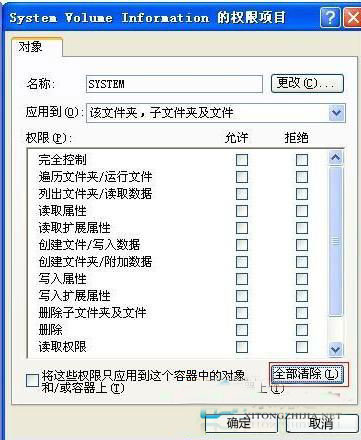
Task: Tick Allow for 创建文件/写入数据
Action: pyautogui.click(x=242, y=245)
